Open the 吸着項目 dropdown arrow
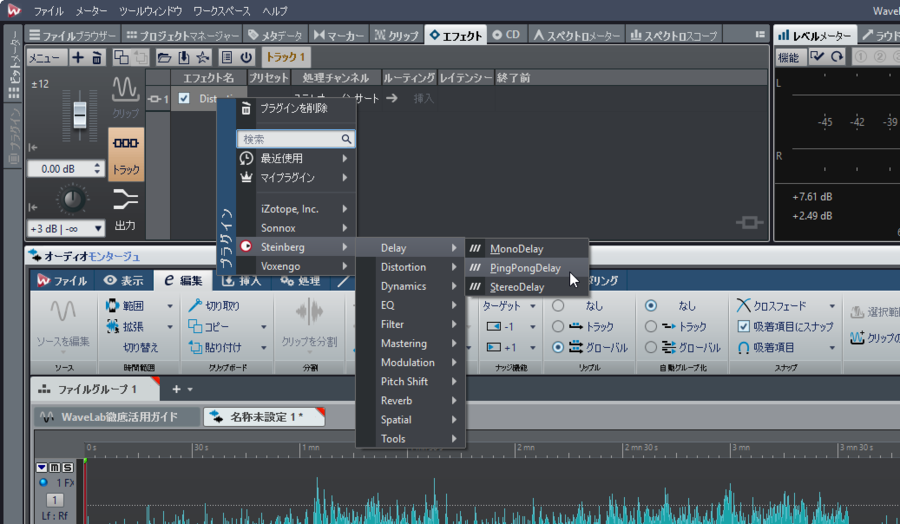Screen dimensions: 900x524 pyautogui.click(x=832, y=348)
